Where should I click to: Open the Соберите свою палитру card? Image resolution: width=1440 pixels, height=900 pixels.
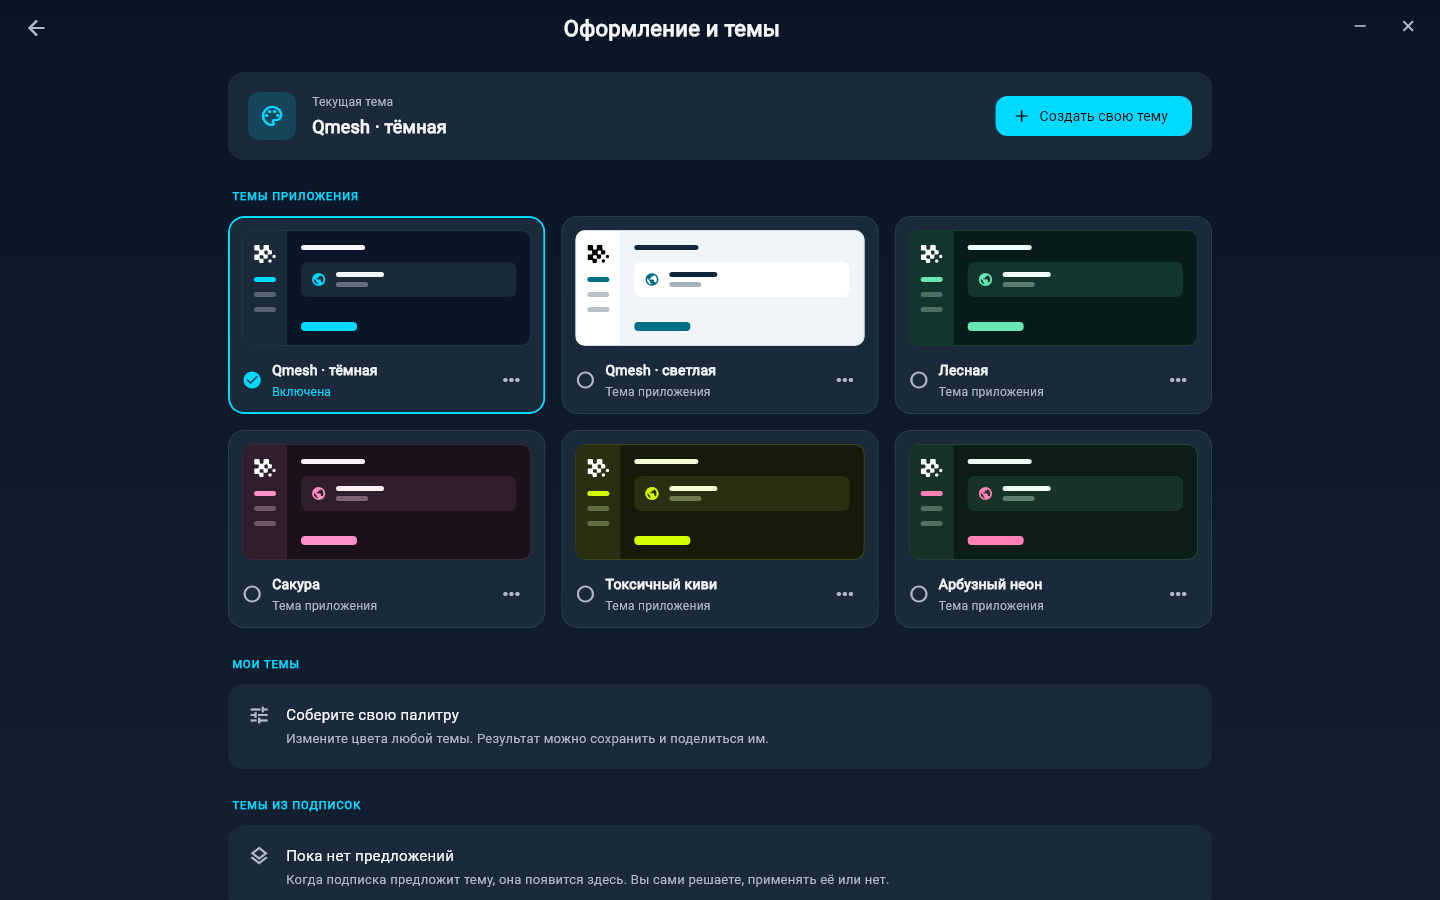click(720, 726)
